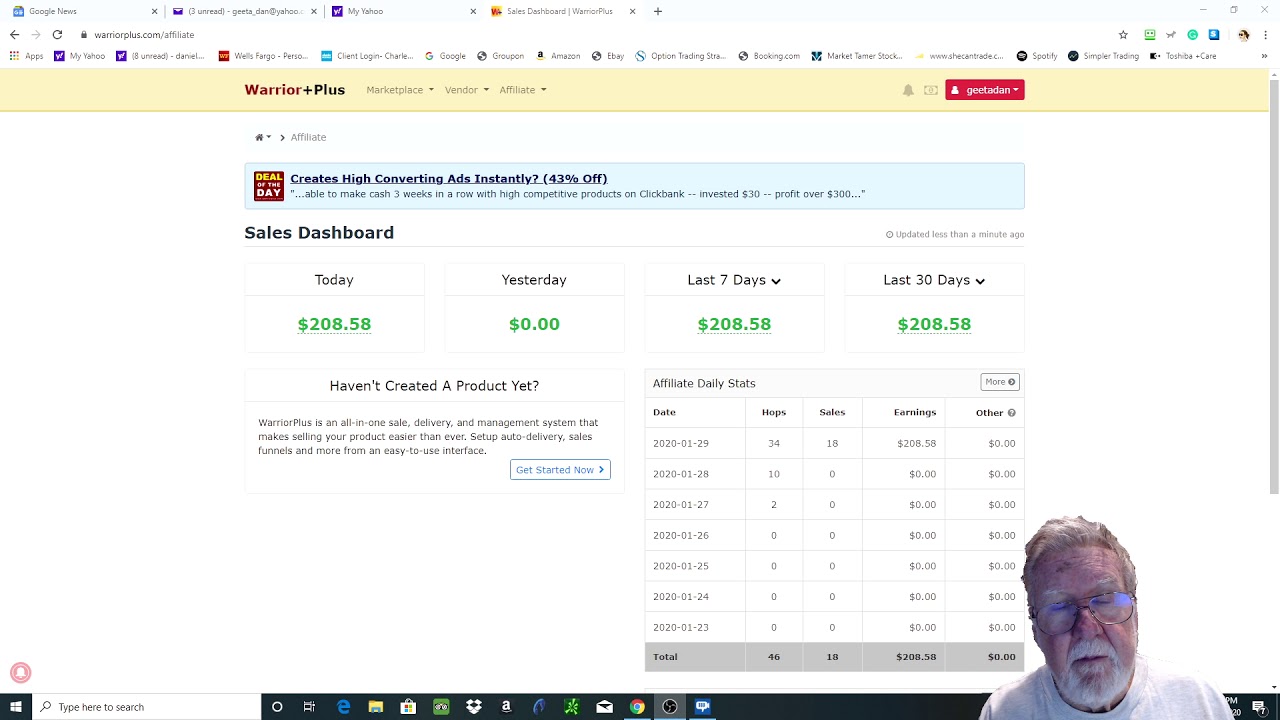Image resolution: width=1280 pixels, height=720 pixels.
Task: Open File Explorer from taskbar
Action: (376, 707)
